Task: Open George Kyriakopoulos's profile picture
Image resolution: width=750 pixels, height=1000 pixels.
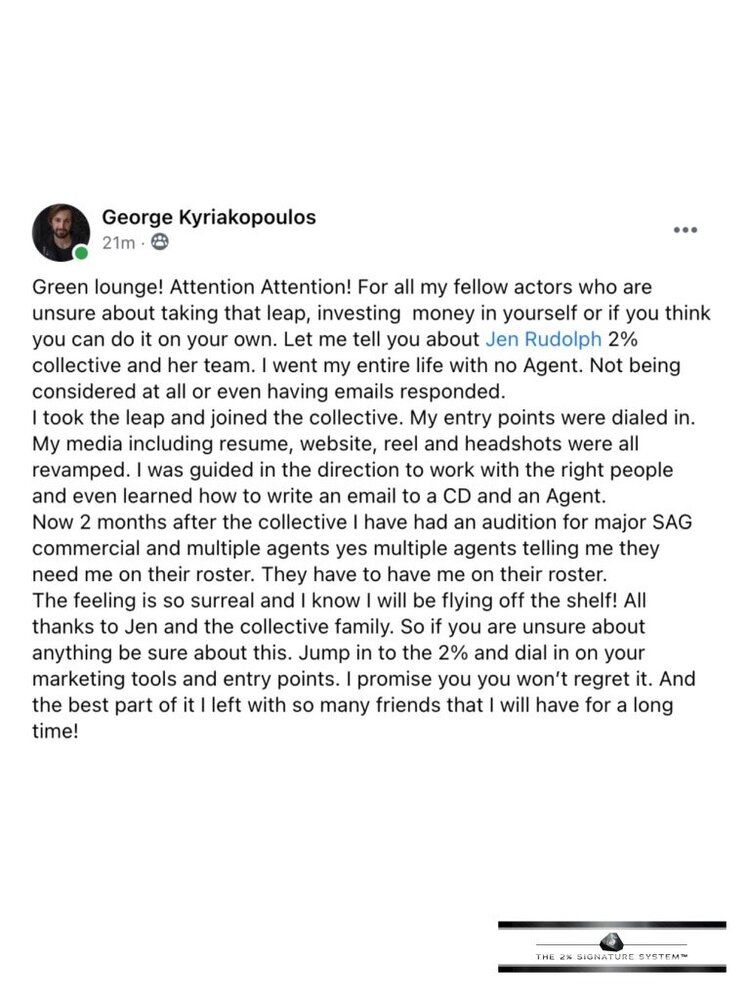Action: pos(61,232)
